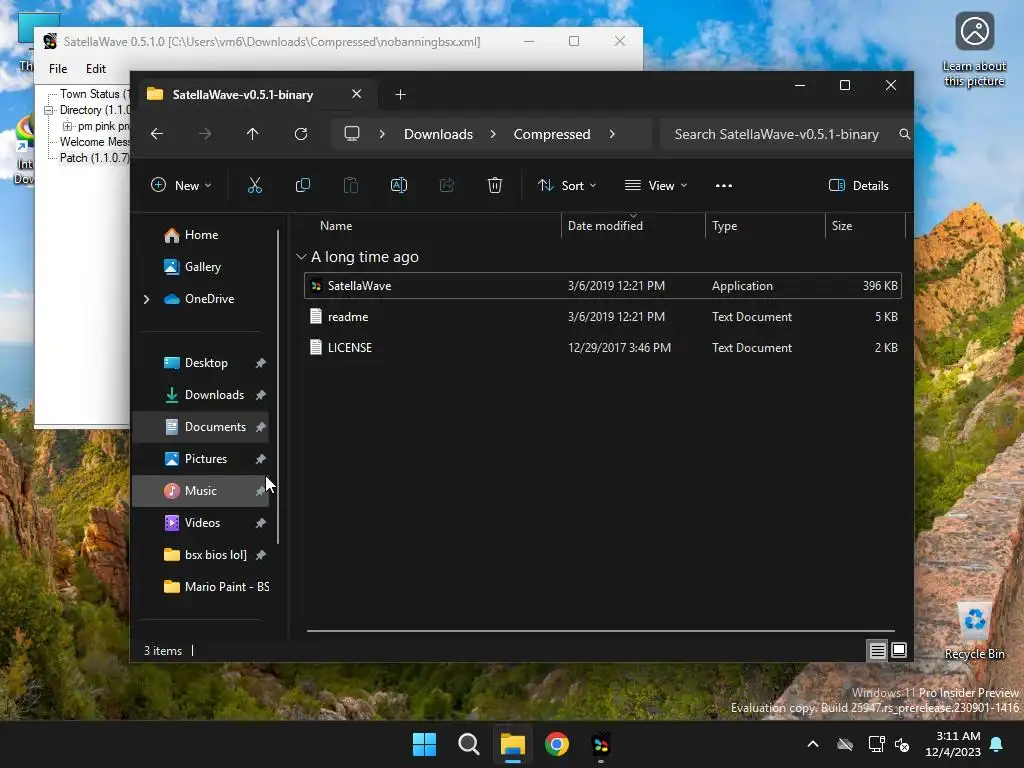Refresh the folder view
Viewport: 1024px width, 768px height.
pyautogui.click(x=301, y=134)
